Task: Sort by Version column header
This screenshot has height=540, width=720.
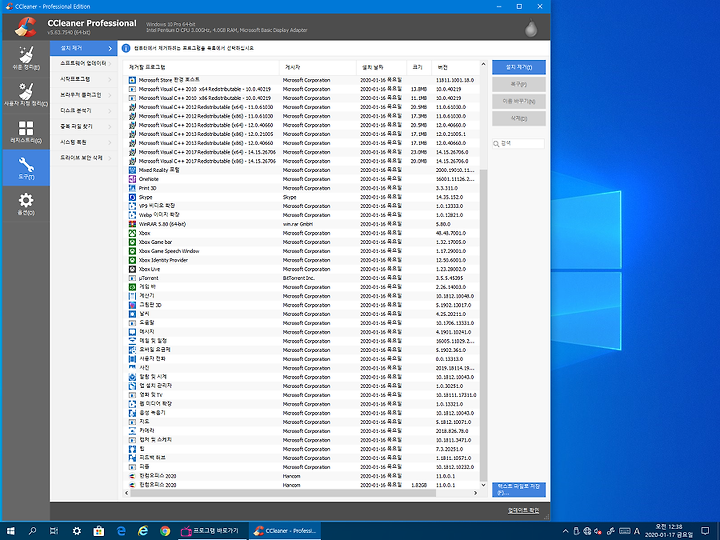Action: click(456, 68)
